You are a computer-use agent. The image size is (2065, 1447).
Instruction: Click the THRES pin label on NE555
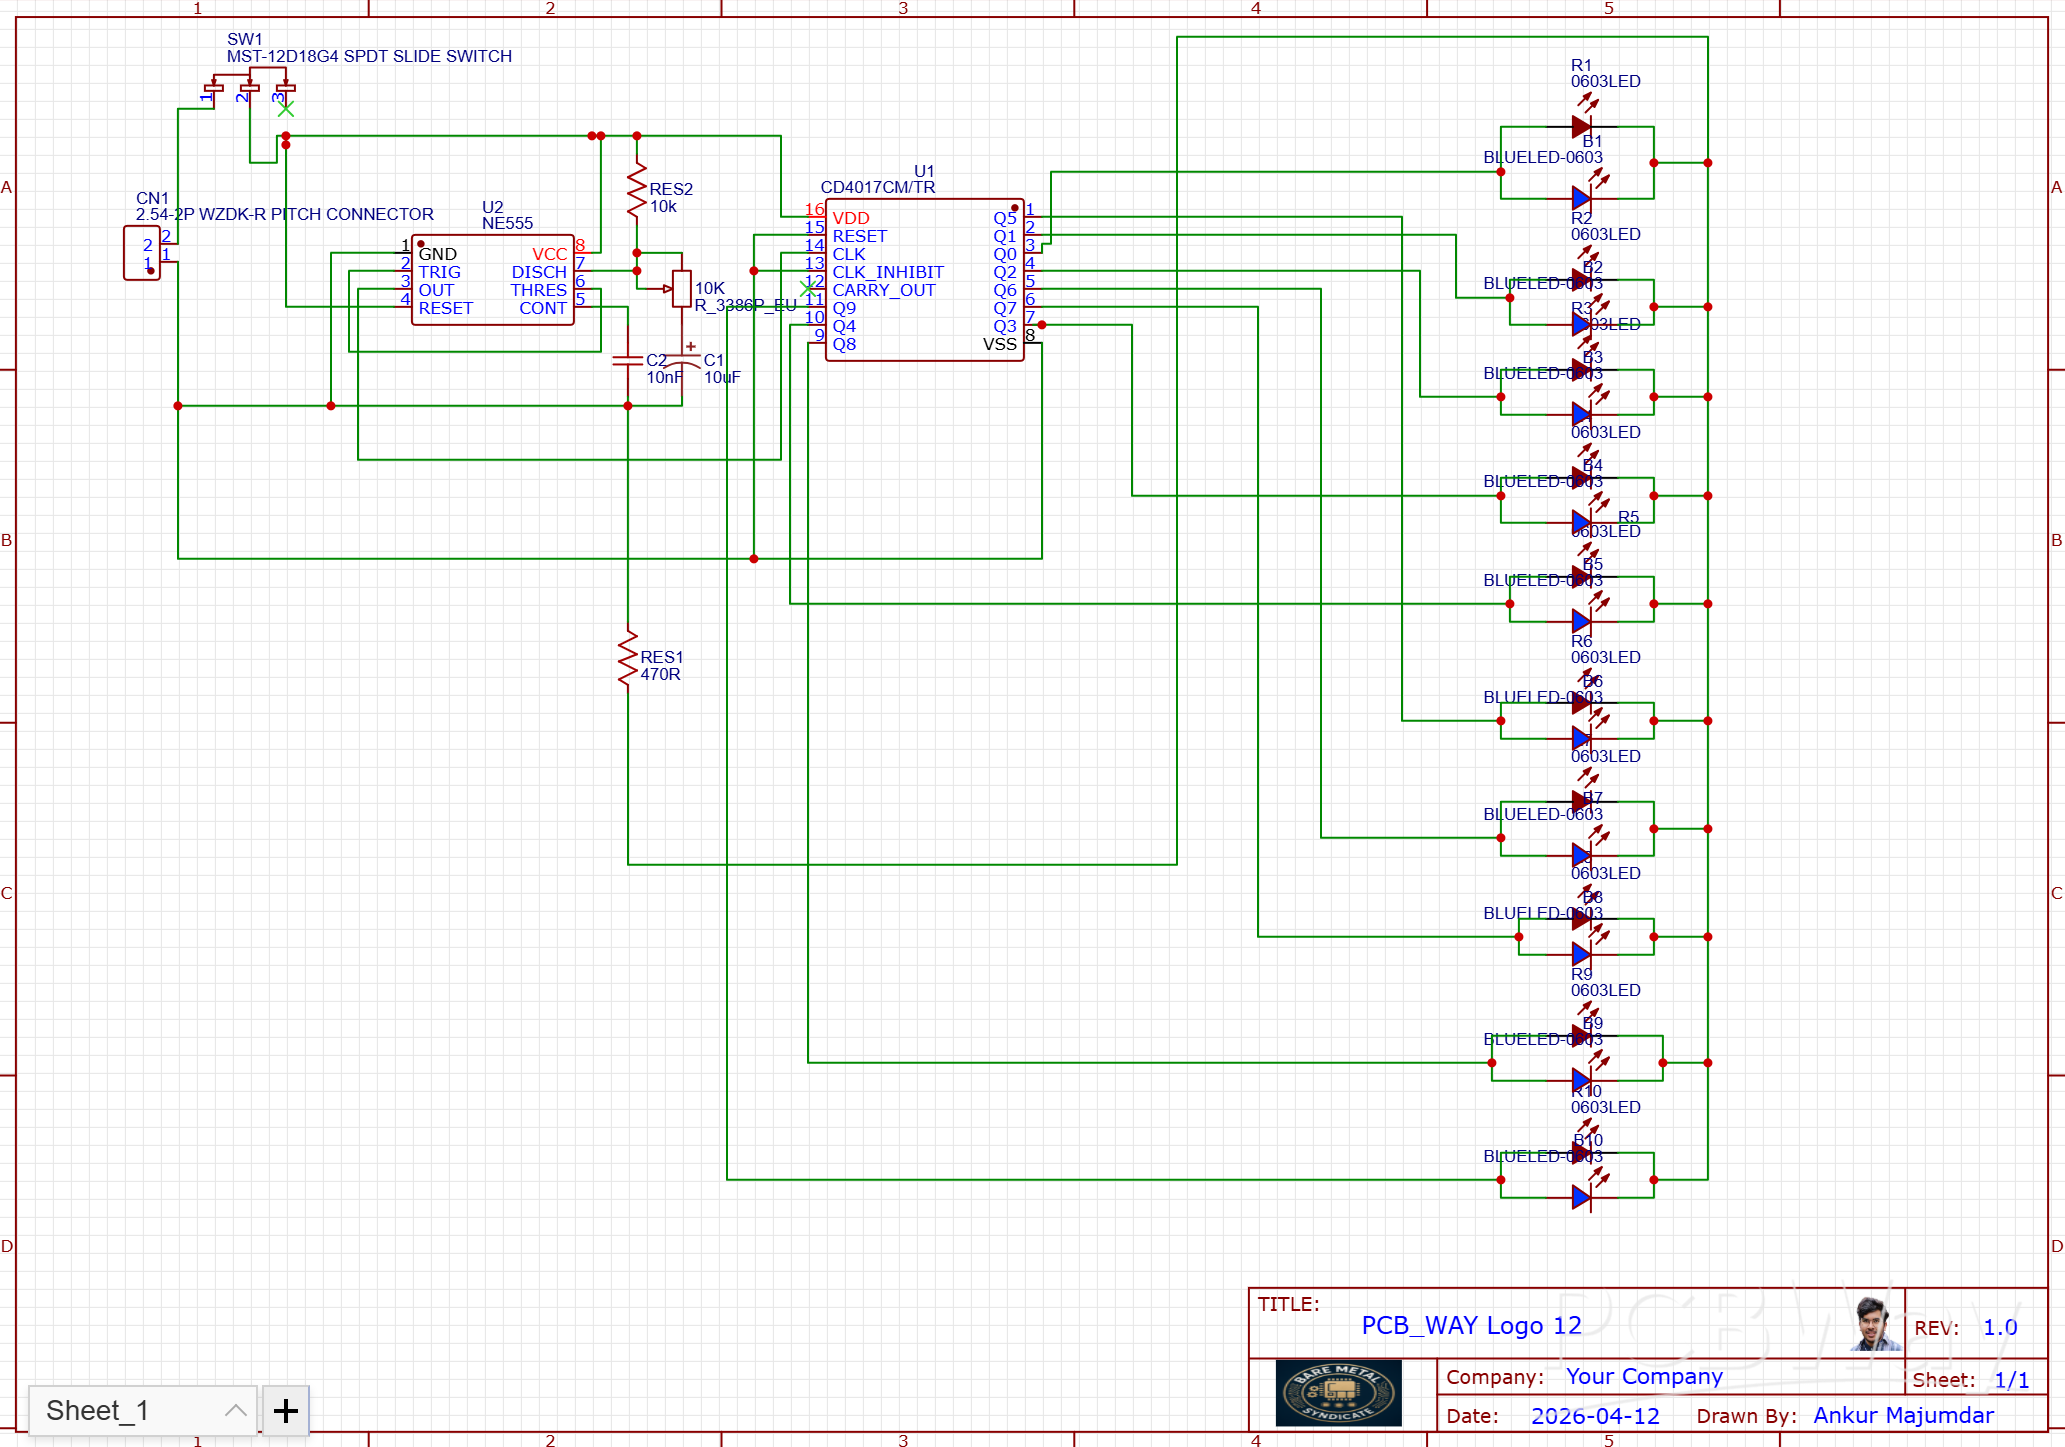coord(538,290)
